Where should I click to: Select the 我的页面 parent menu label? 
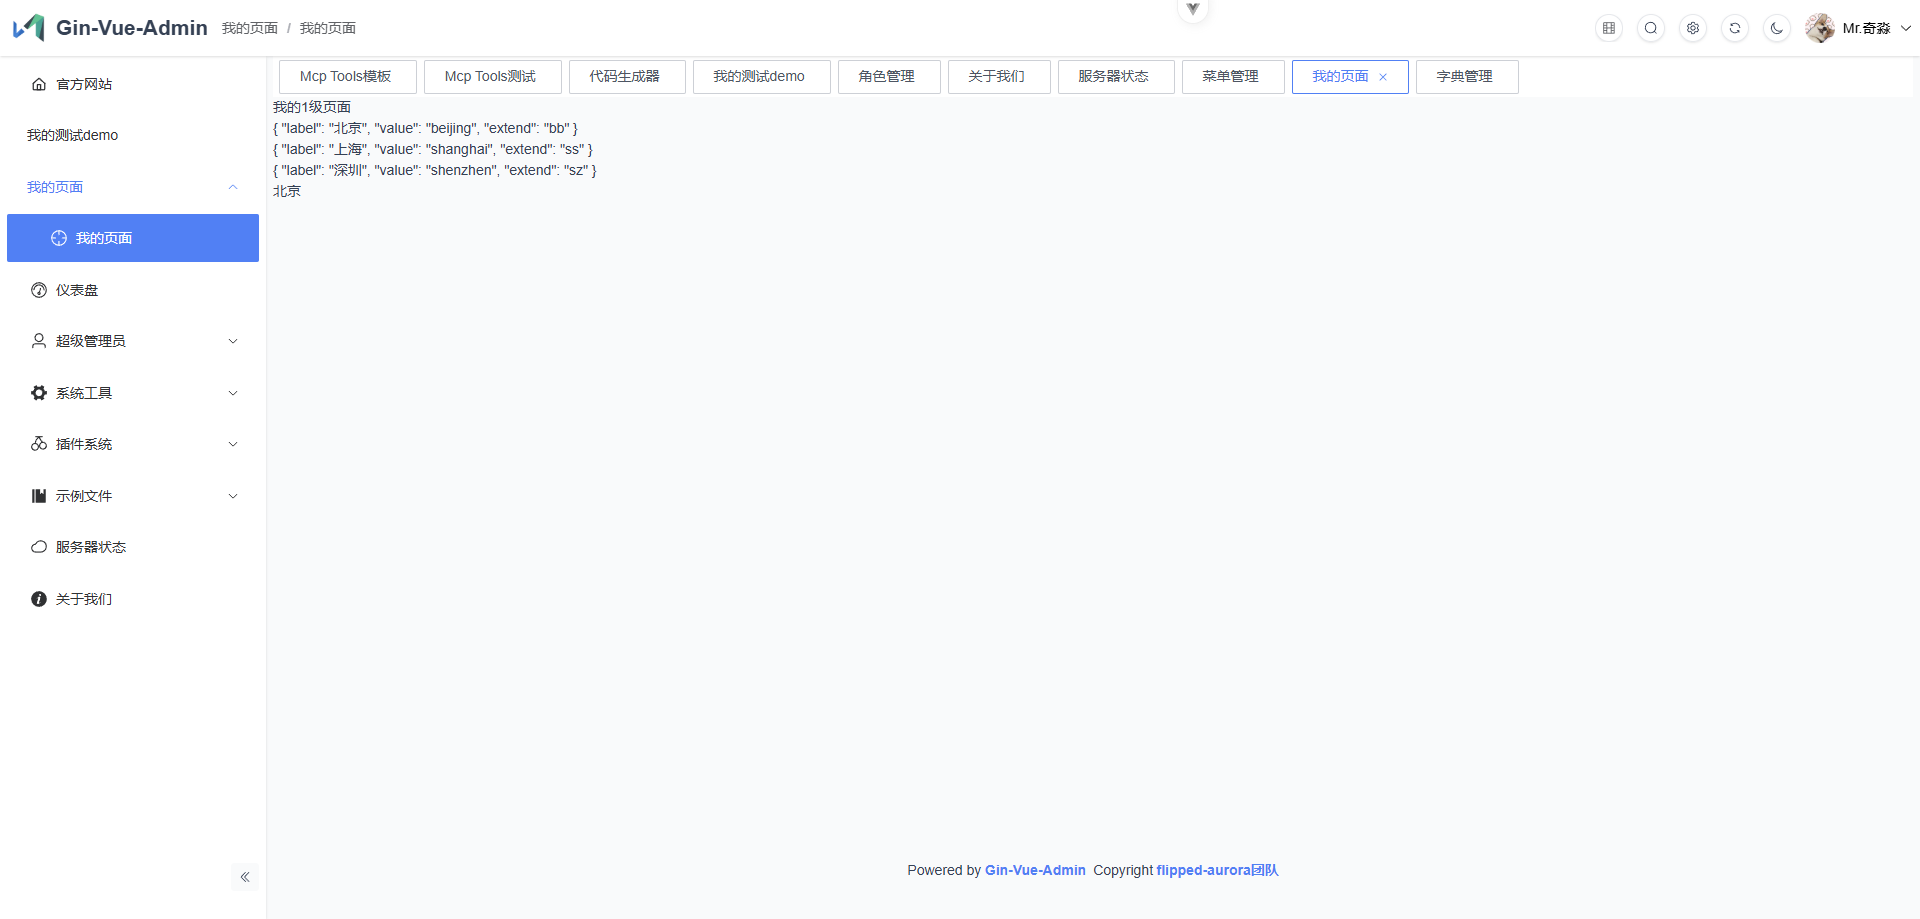[x=55, y=187]
